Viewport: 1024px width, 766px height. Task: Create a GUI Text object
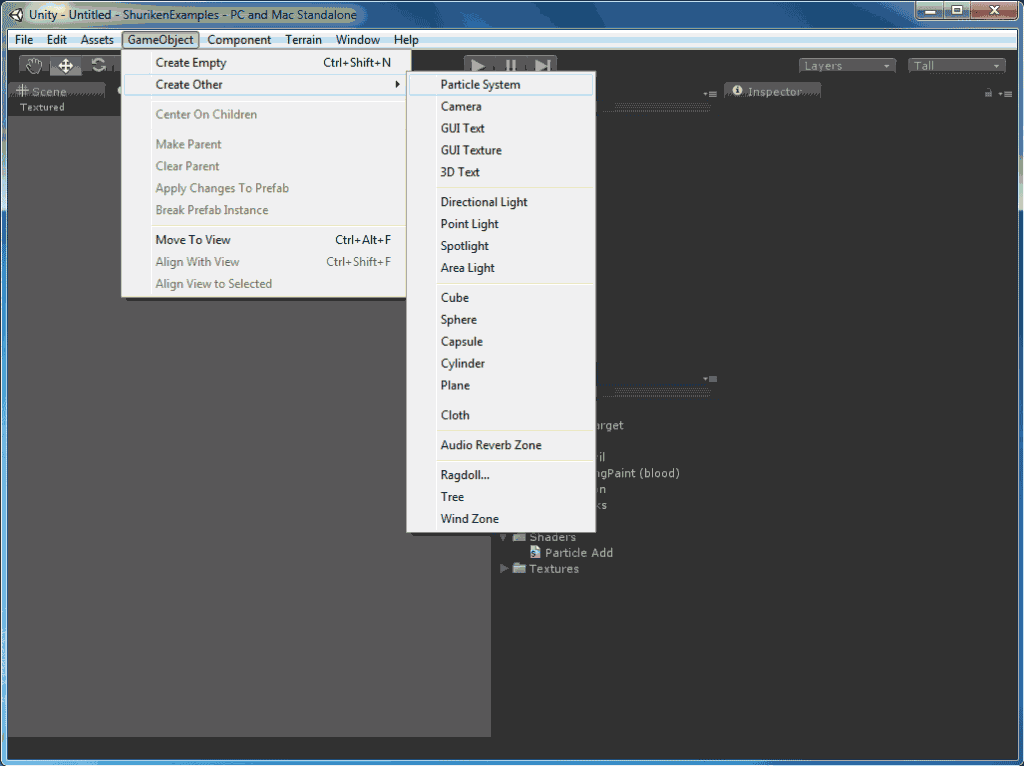coord(501,129)
